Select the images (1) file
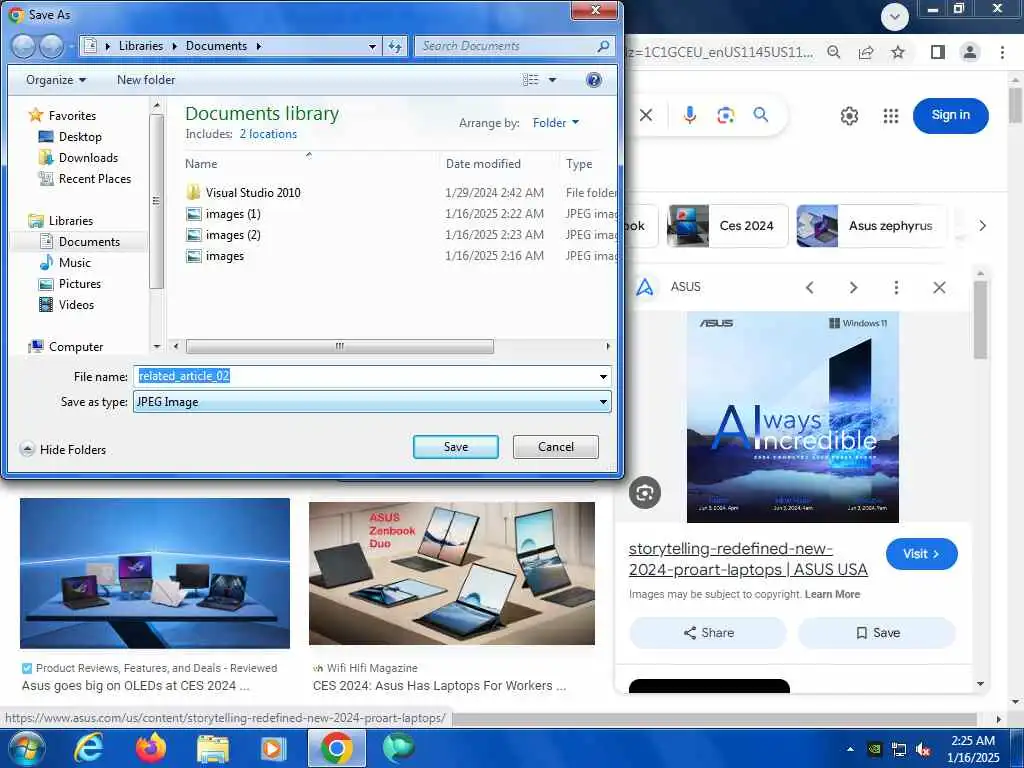 (224, 214)
